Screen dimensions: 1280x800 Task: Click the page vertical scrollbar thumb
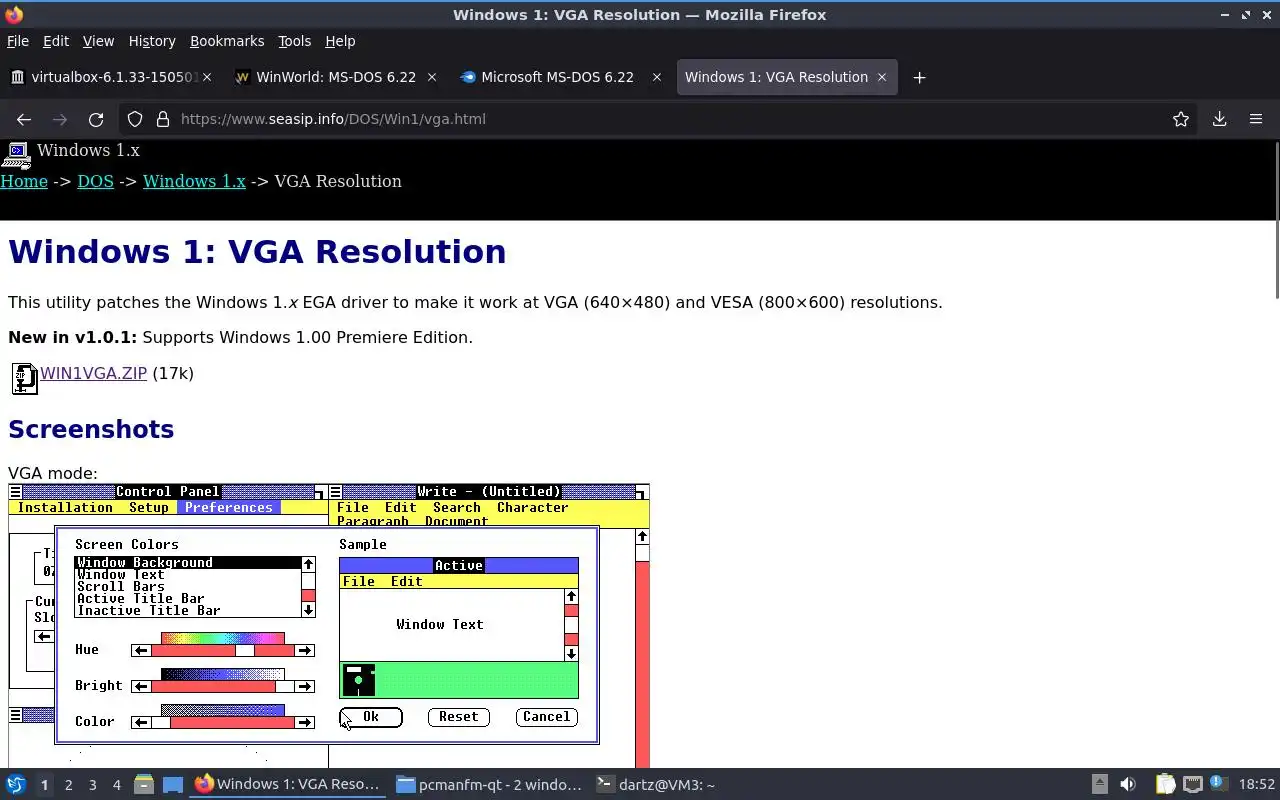(1276, 220)
